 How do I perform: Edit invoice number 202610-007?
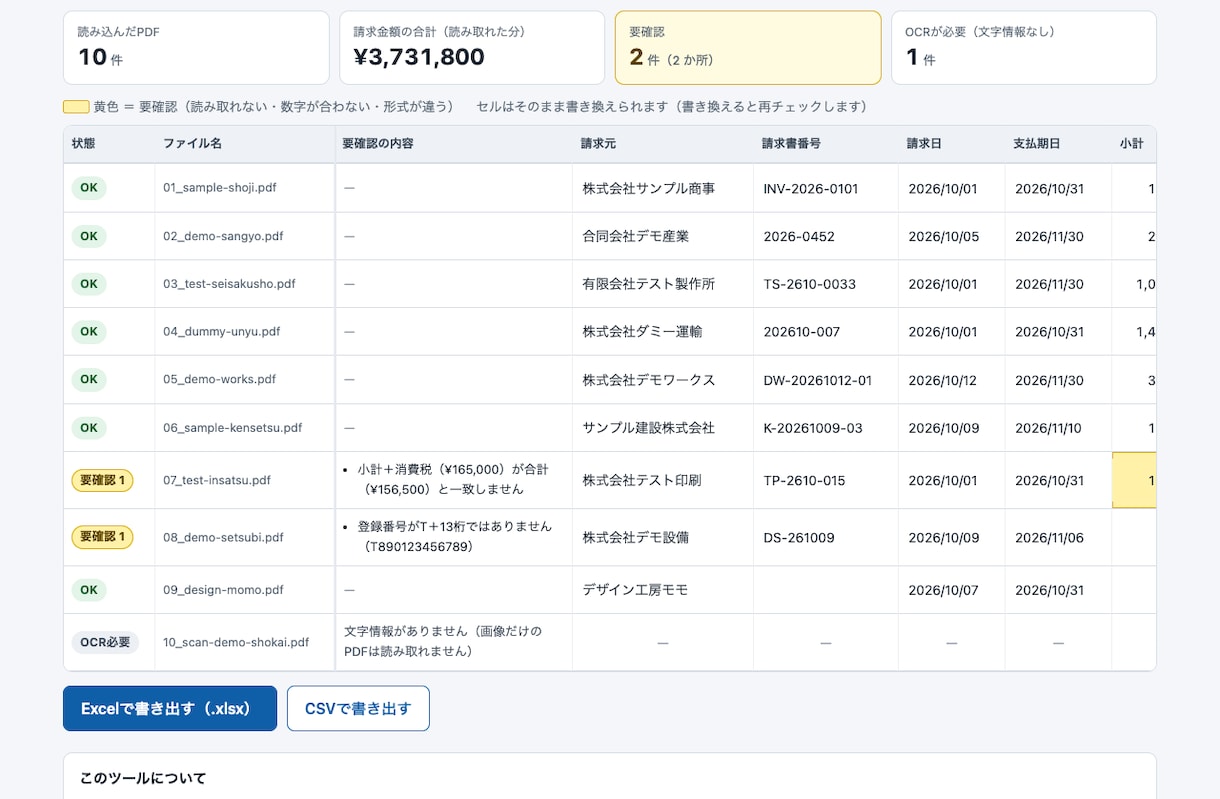point(826,332)
